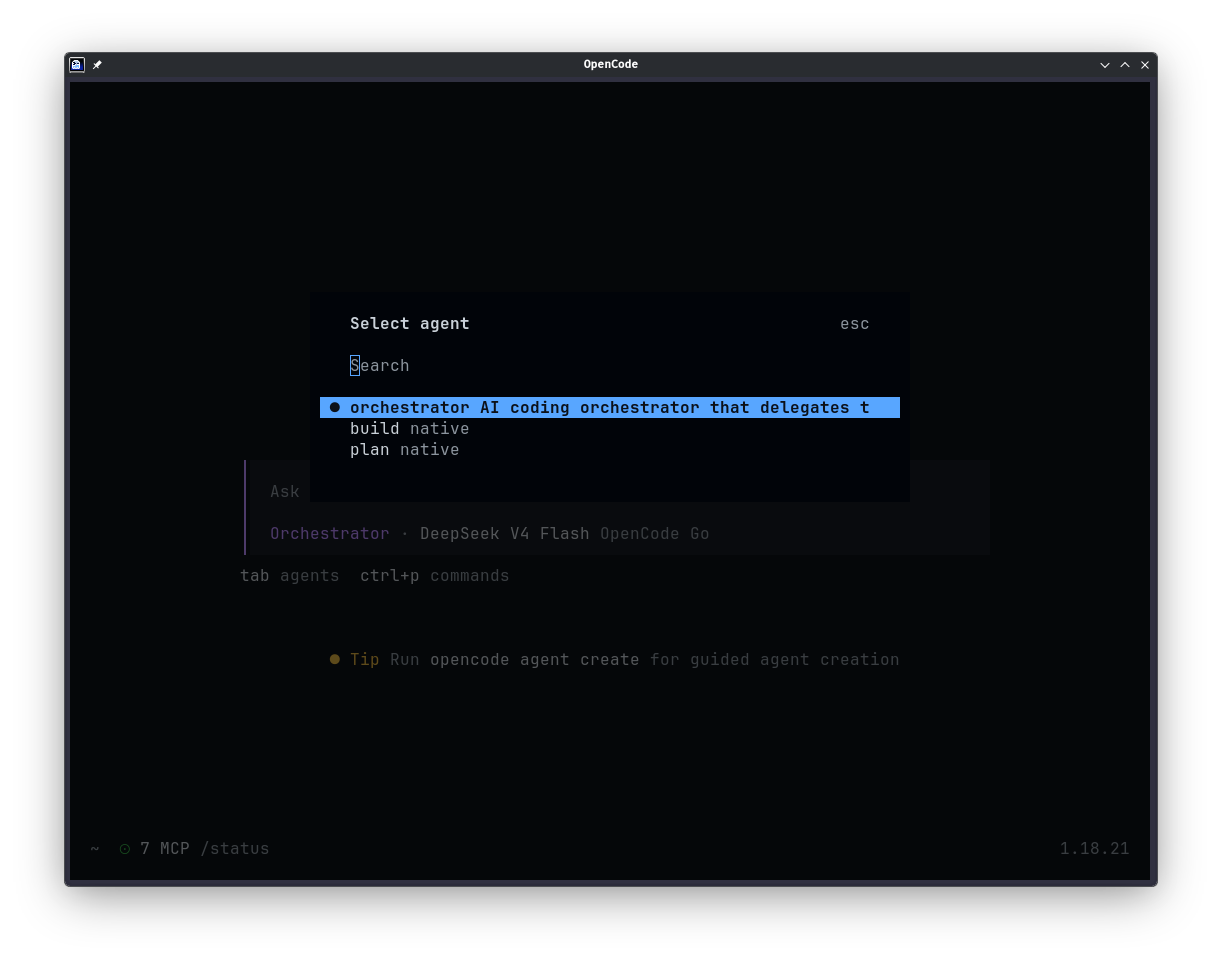1222x963 pixels.
Task: Focus the Search field in agent dialog
Action: click(x=610, y=365)
